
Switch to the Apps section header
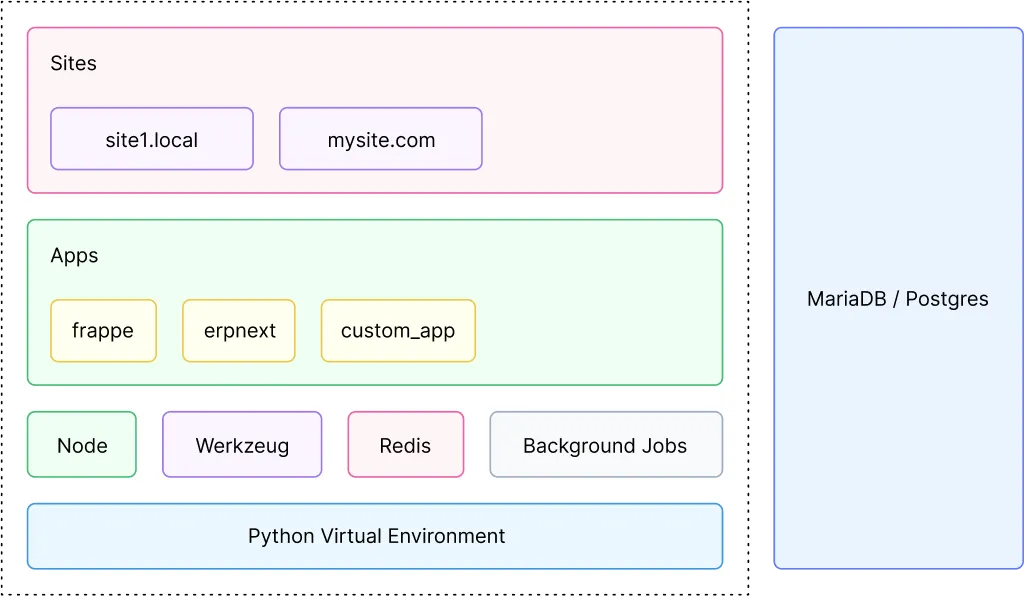pyautogui.click(x=74, y=255)
